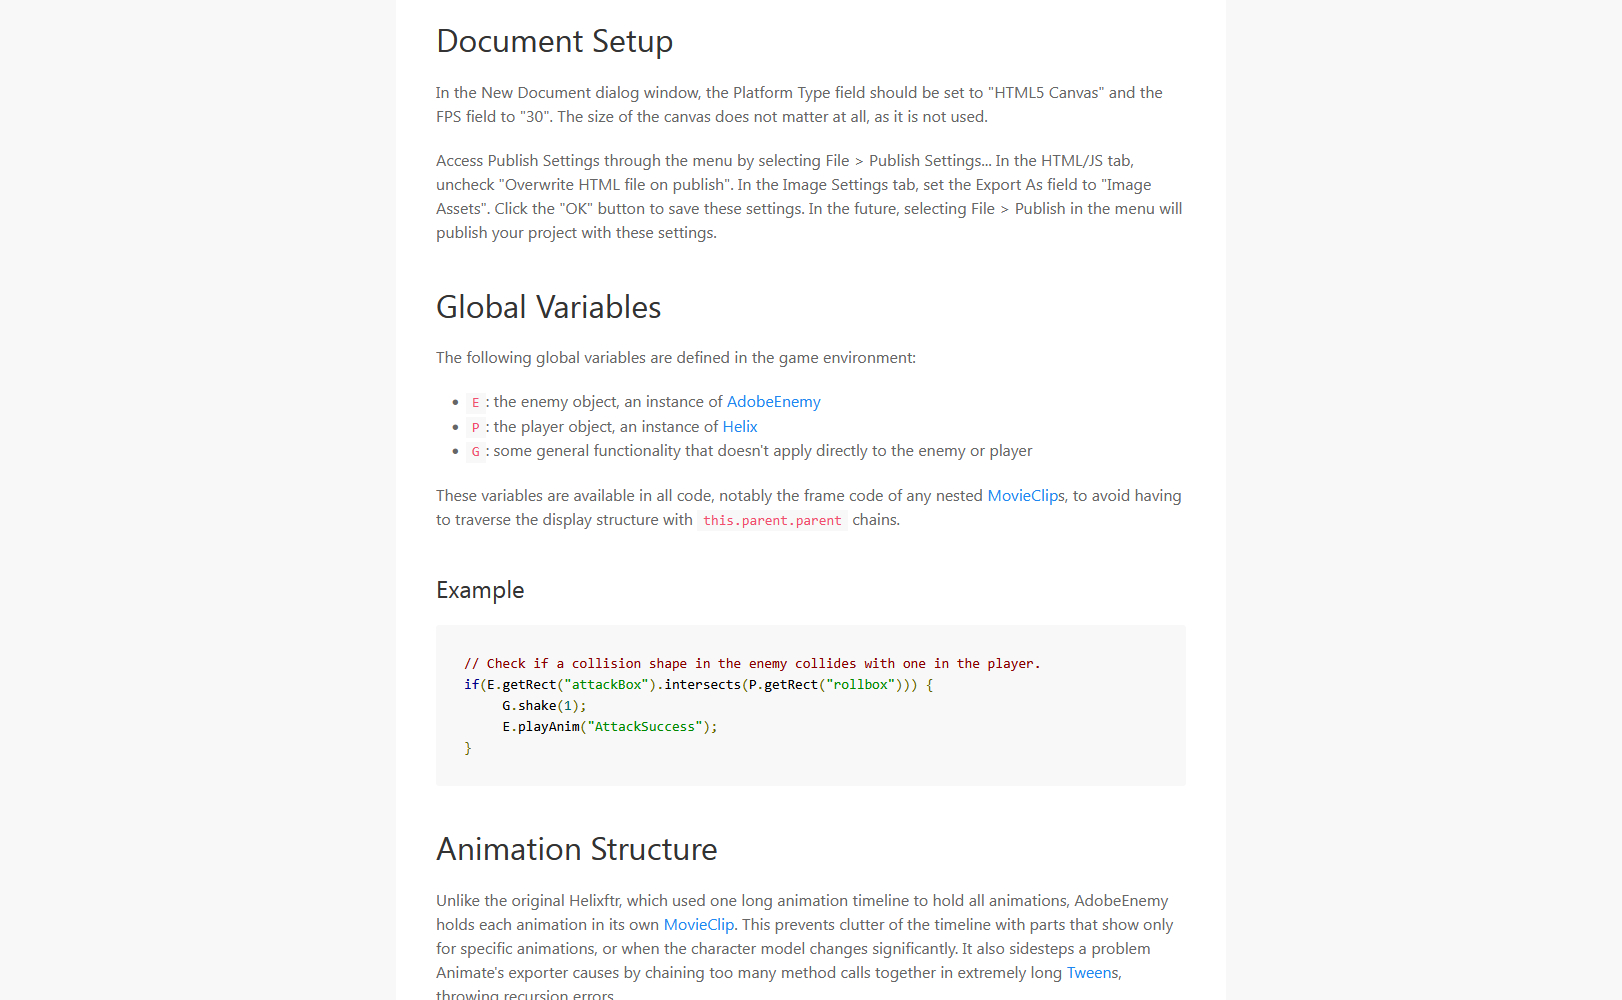Open the Tweens link
Image resolution: width=1622 pixels, height=1000 pixels.
click(1092, 973)
